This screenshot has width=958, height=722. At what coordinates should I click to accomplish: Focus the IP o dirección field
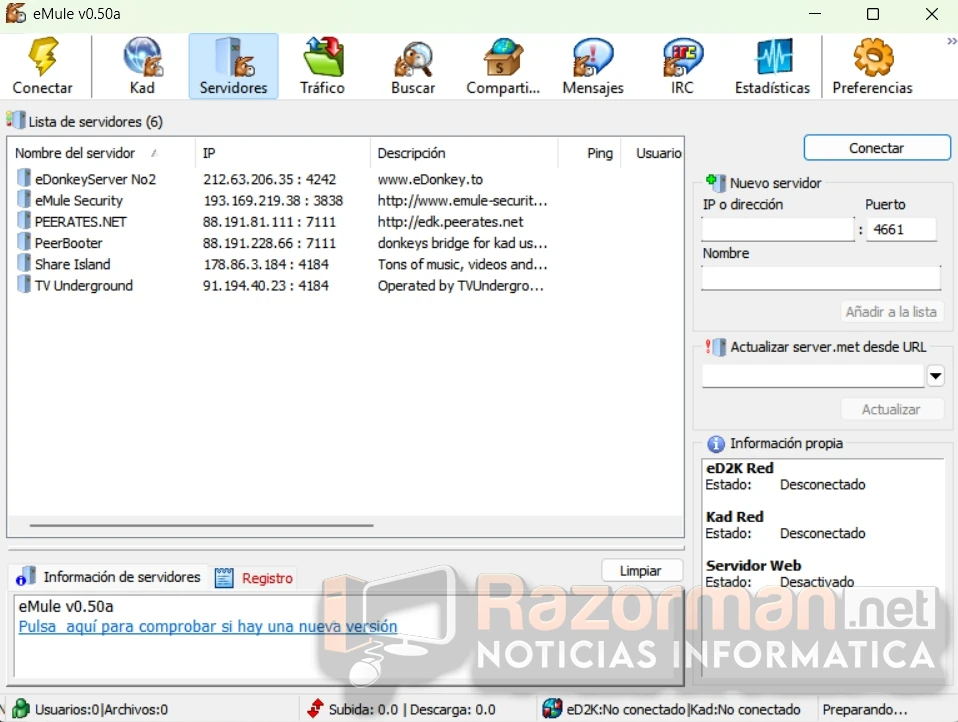[778, 229]
